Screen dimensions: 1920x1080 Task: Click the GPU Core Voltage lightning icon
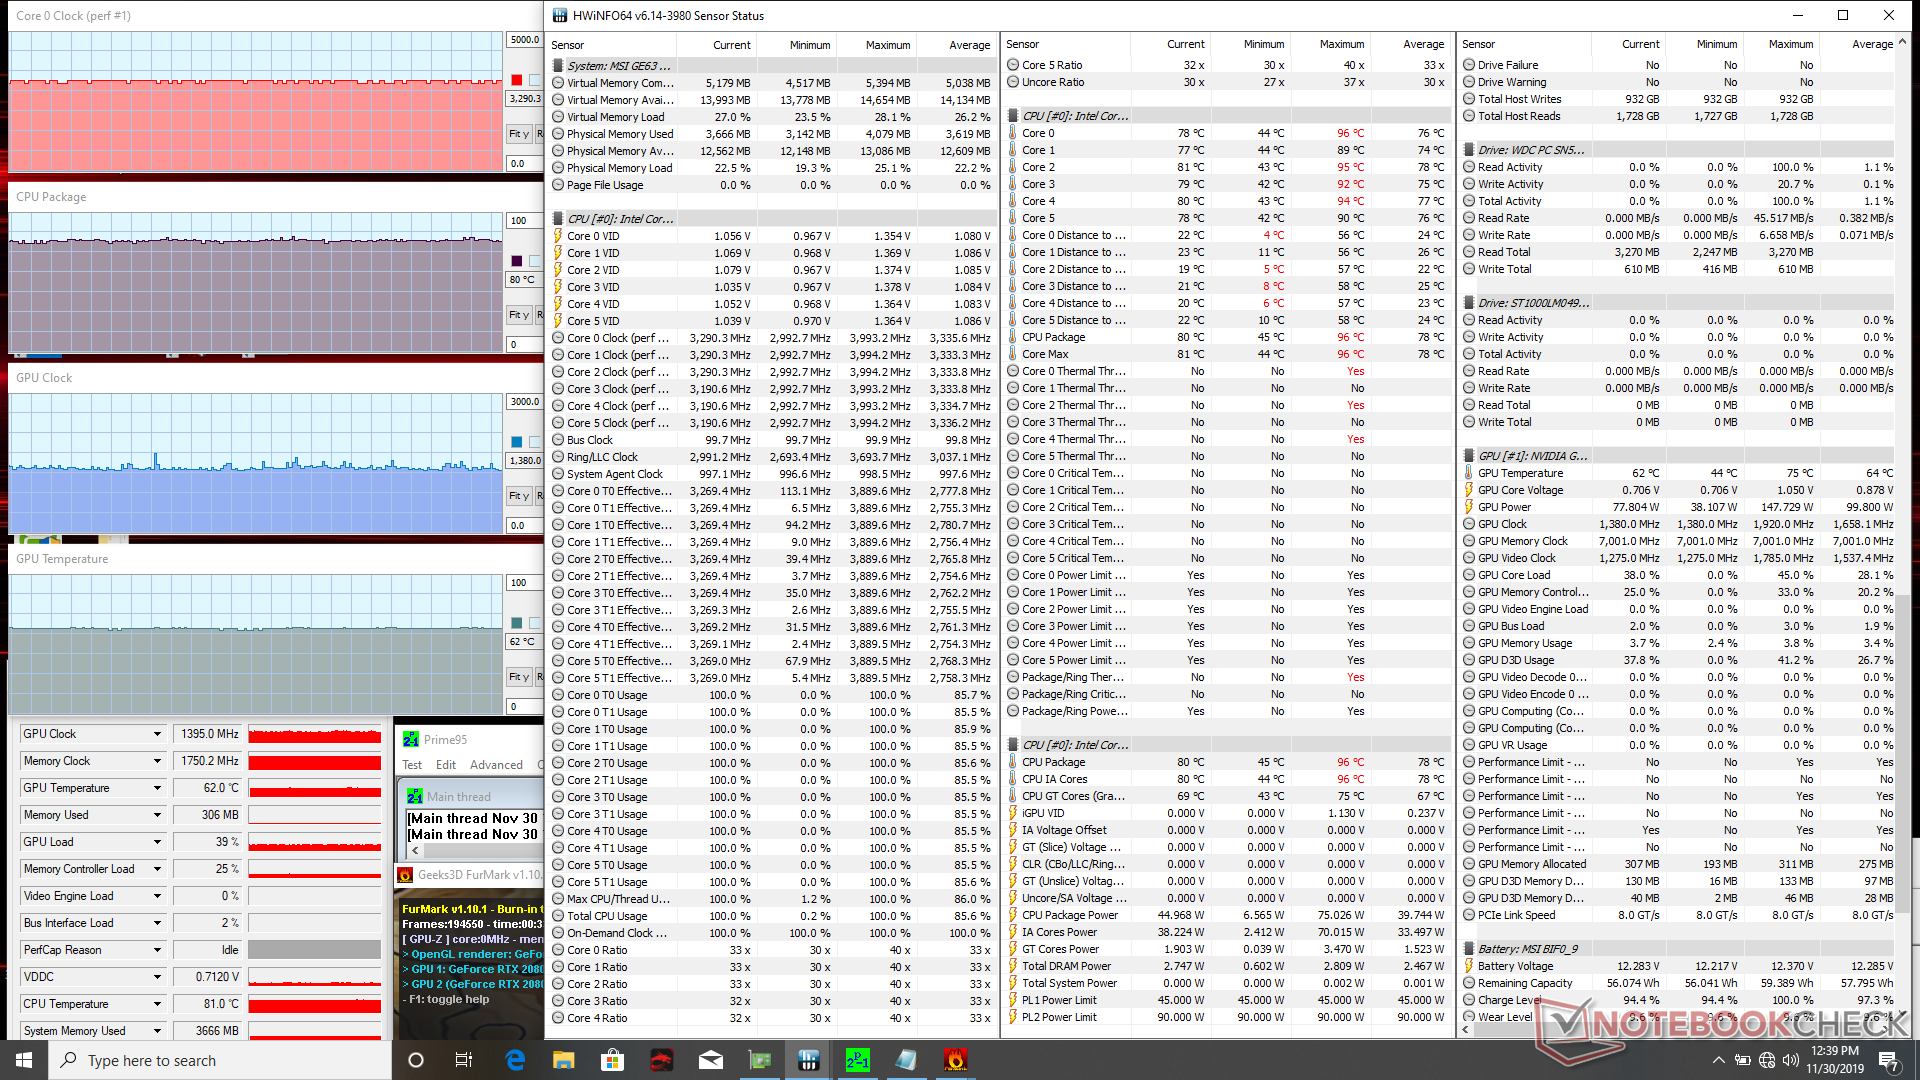tap(1469, 490)
